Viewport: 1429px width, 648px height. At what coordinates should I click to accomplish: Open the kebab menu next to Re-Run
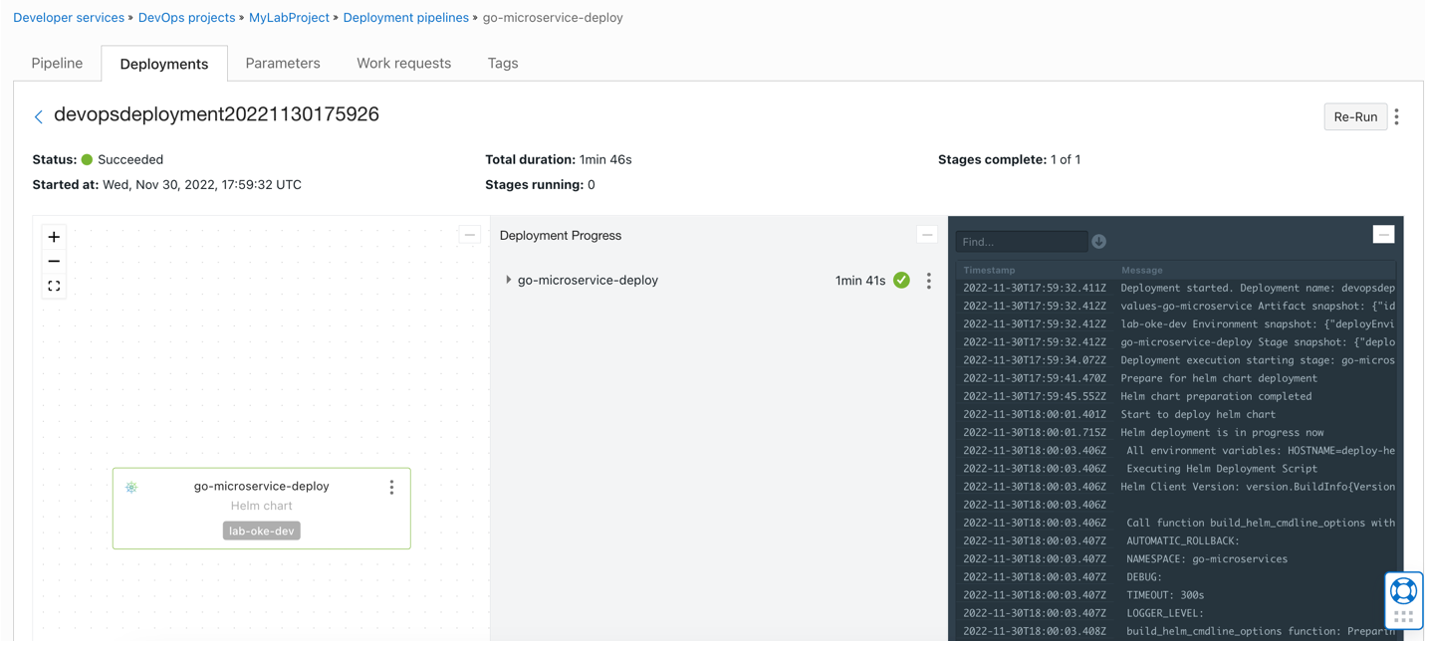click(1397, 117)
